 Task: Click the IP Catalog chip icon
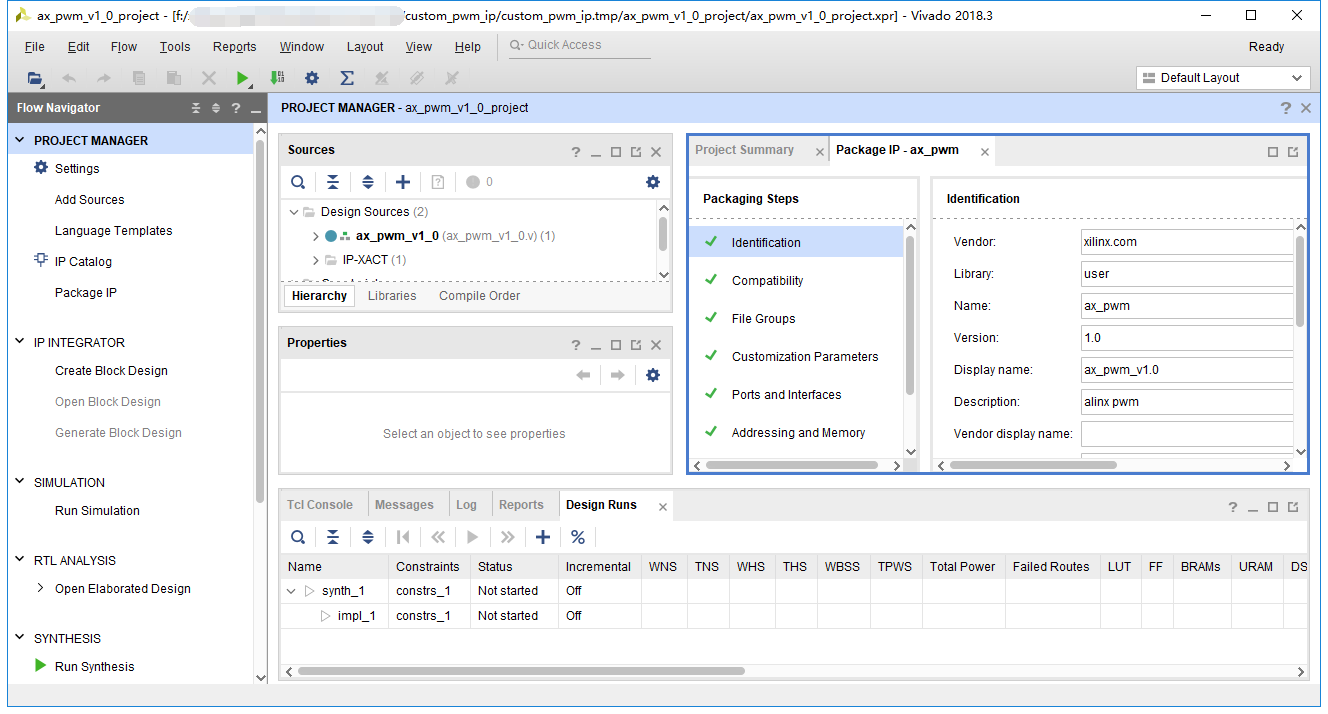41,261
